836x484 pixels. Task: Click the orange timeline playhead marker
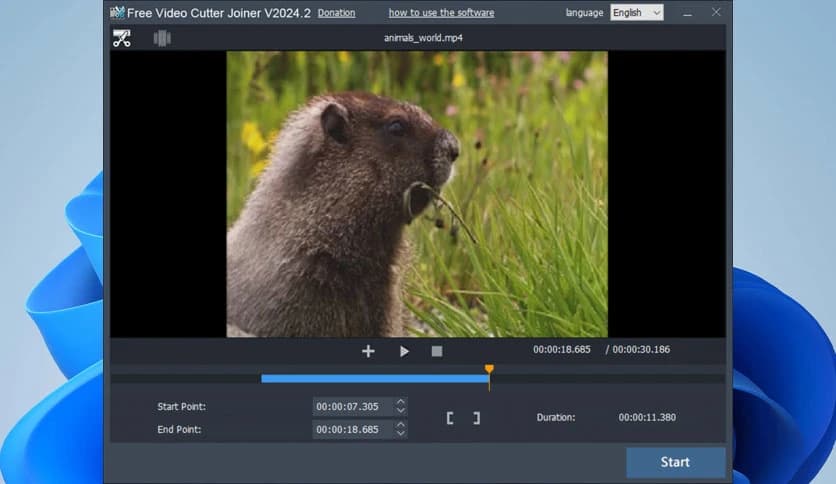(489, 369)
